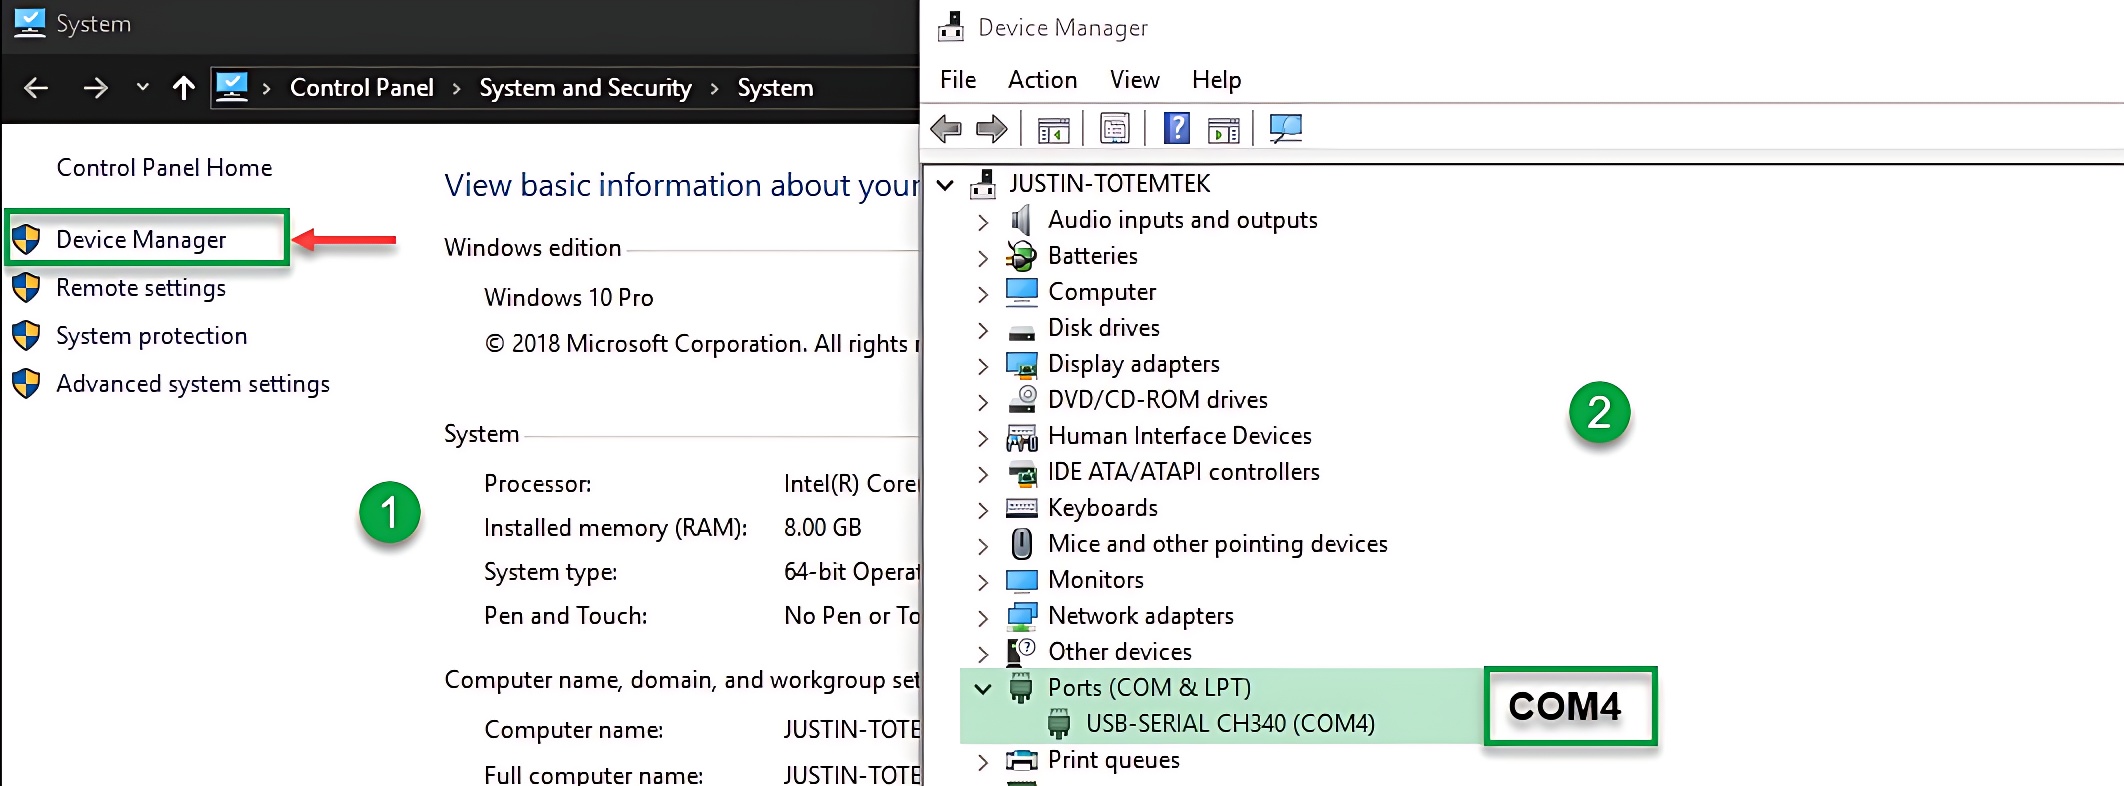The height and width of the screenshot is (786, 2124).
Task: Open the Action menu in Device Manager
Action: (x=1042, y=79)
